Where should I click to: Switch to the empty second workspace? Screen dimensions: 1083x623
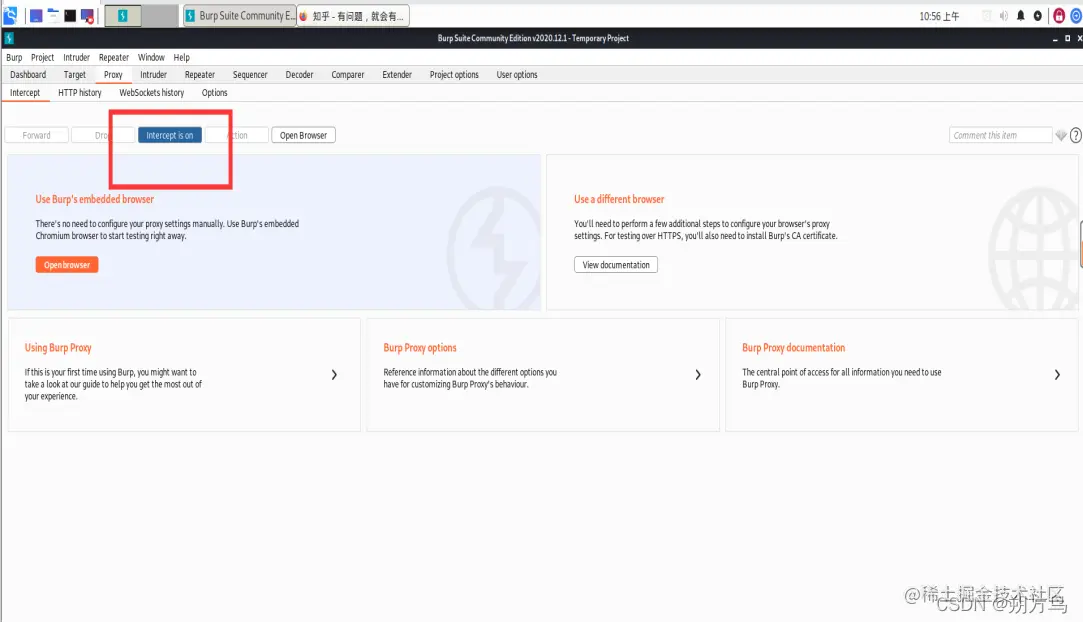[x=160, y=15]
